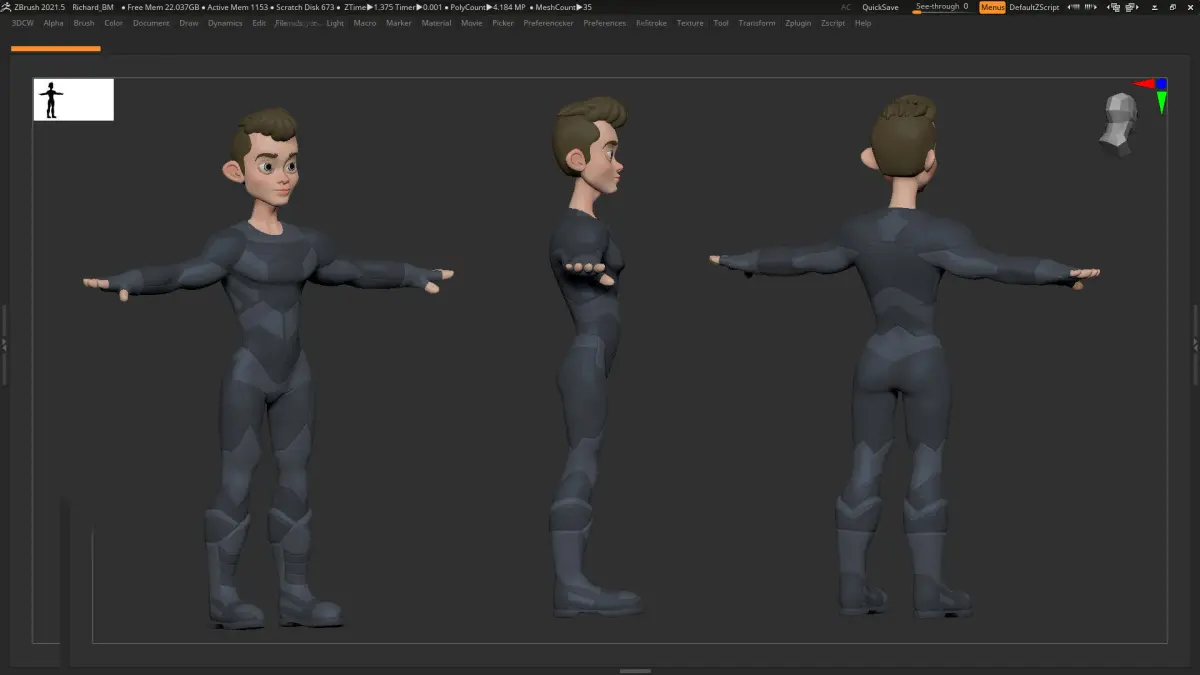The height and width of the screenshot is (675, 1200).
Task: Click the DefaultZScript button
Action: pyautogui.click(x=1034, y=7)
